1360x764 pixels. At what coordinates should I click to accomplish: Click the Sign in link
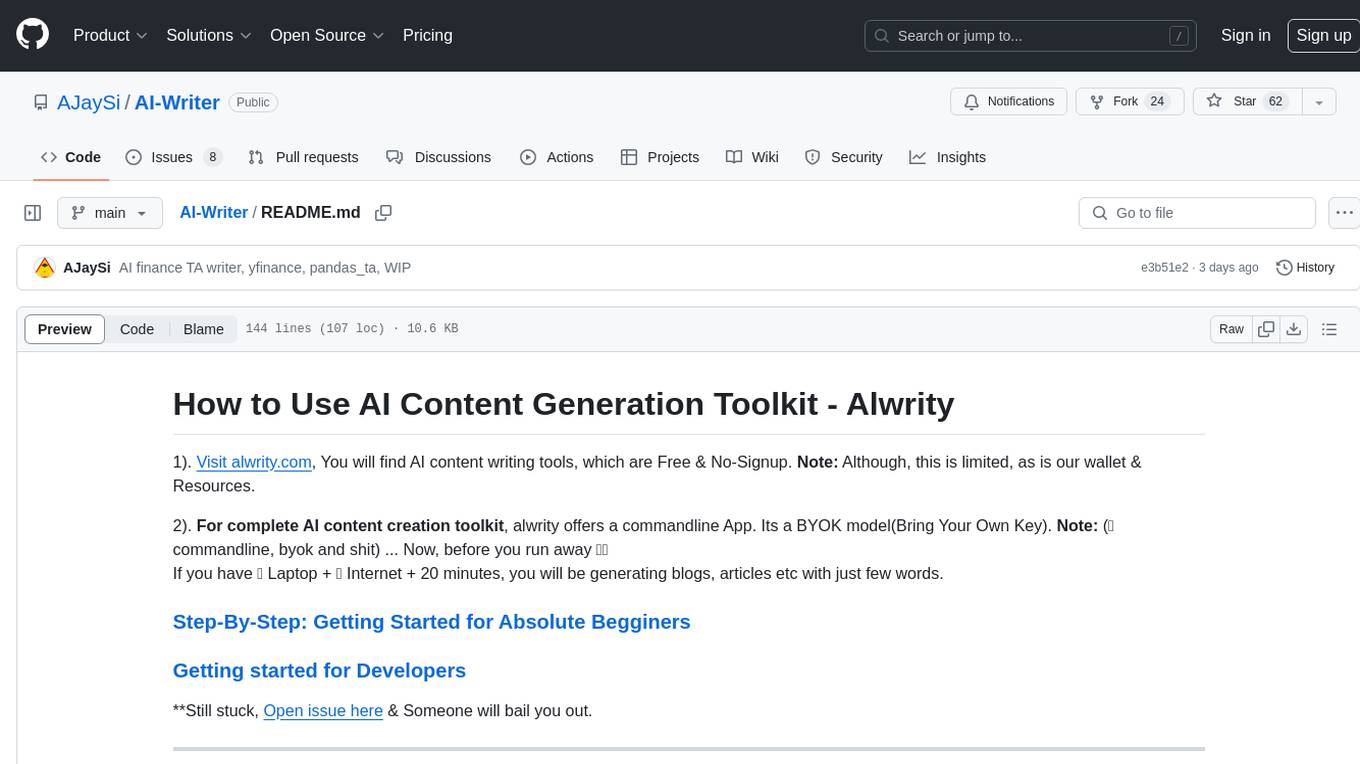[1245, 35]
